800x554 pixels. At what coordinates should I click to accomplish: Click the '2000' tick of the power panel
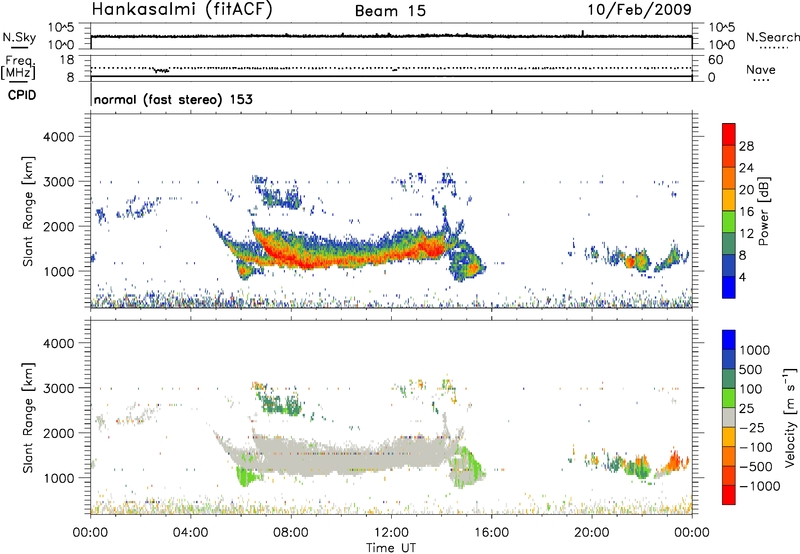coord(59,226)
